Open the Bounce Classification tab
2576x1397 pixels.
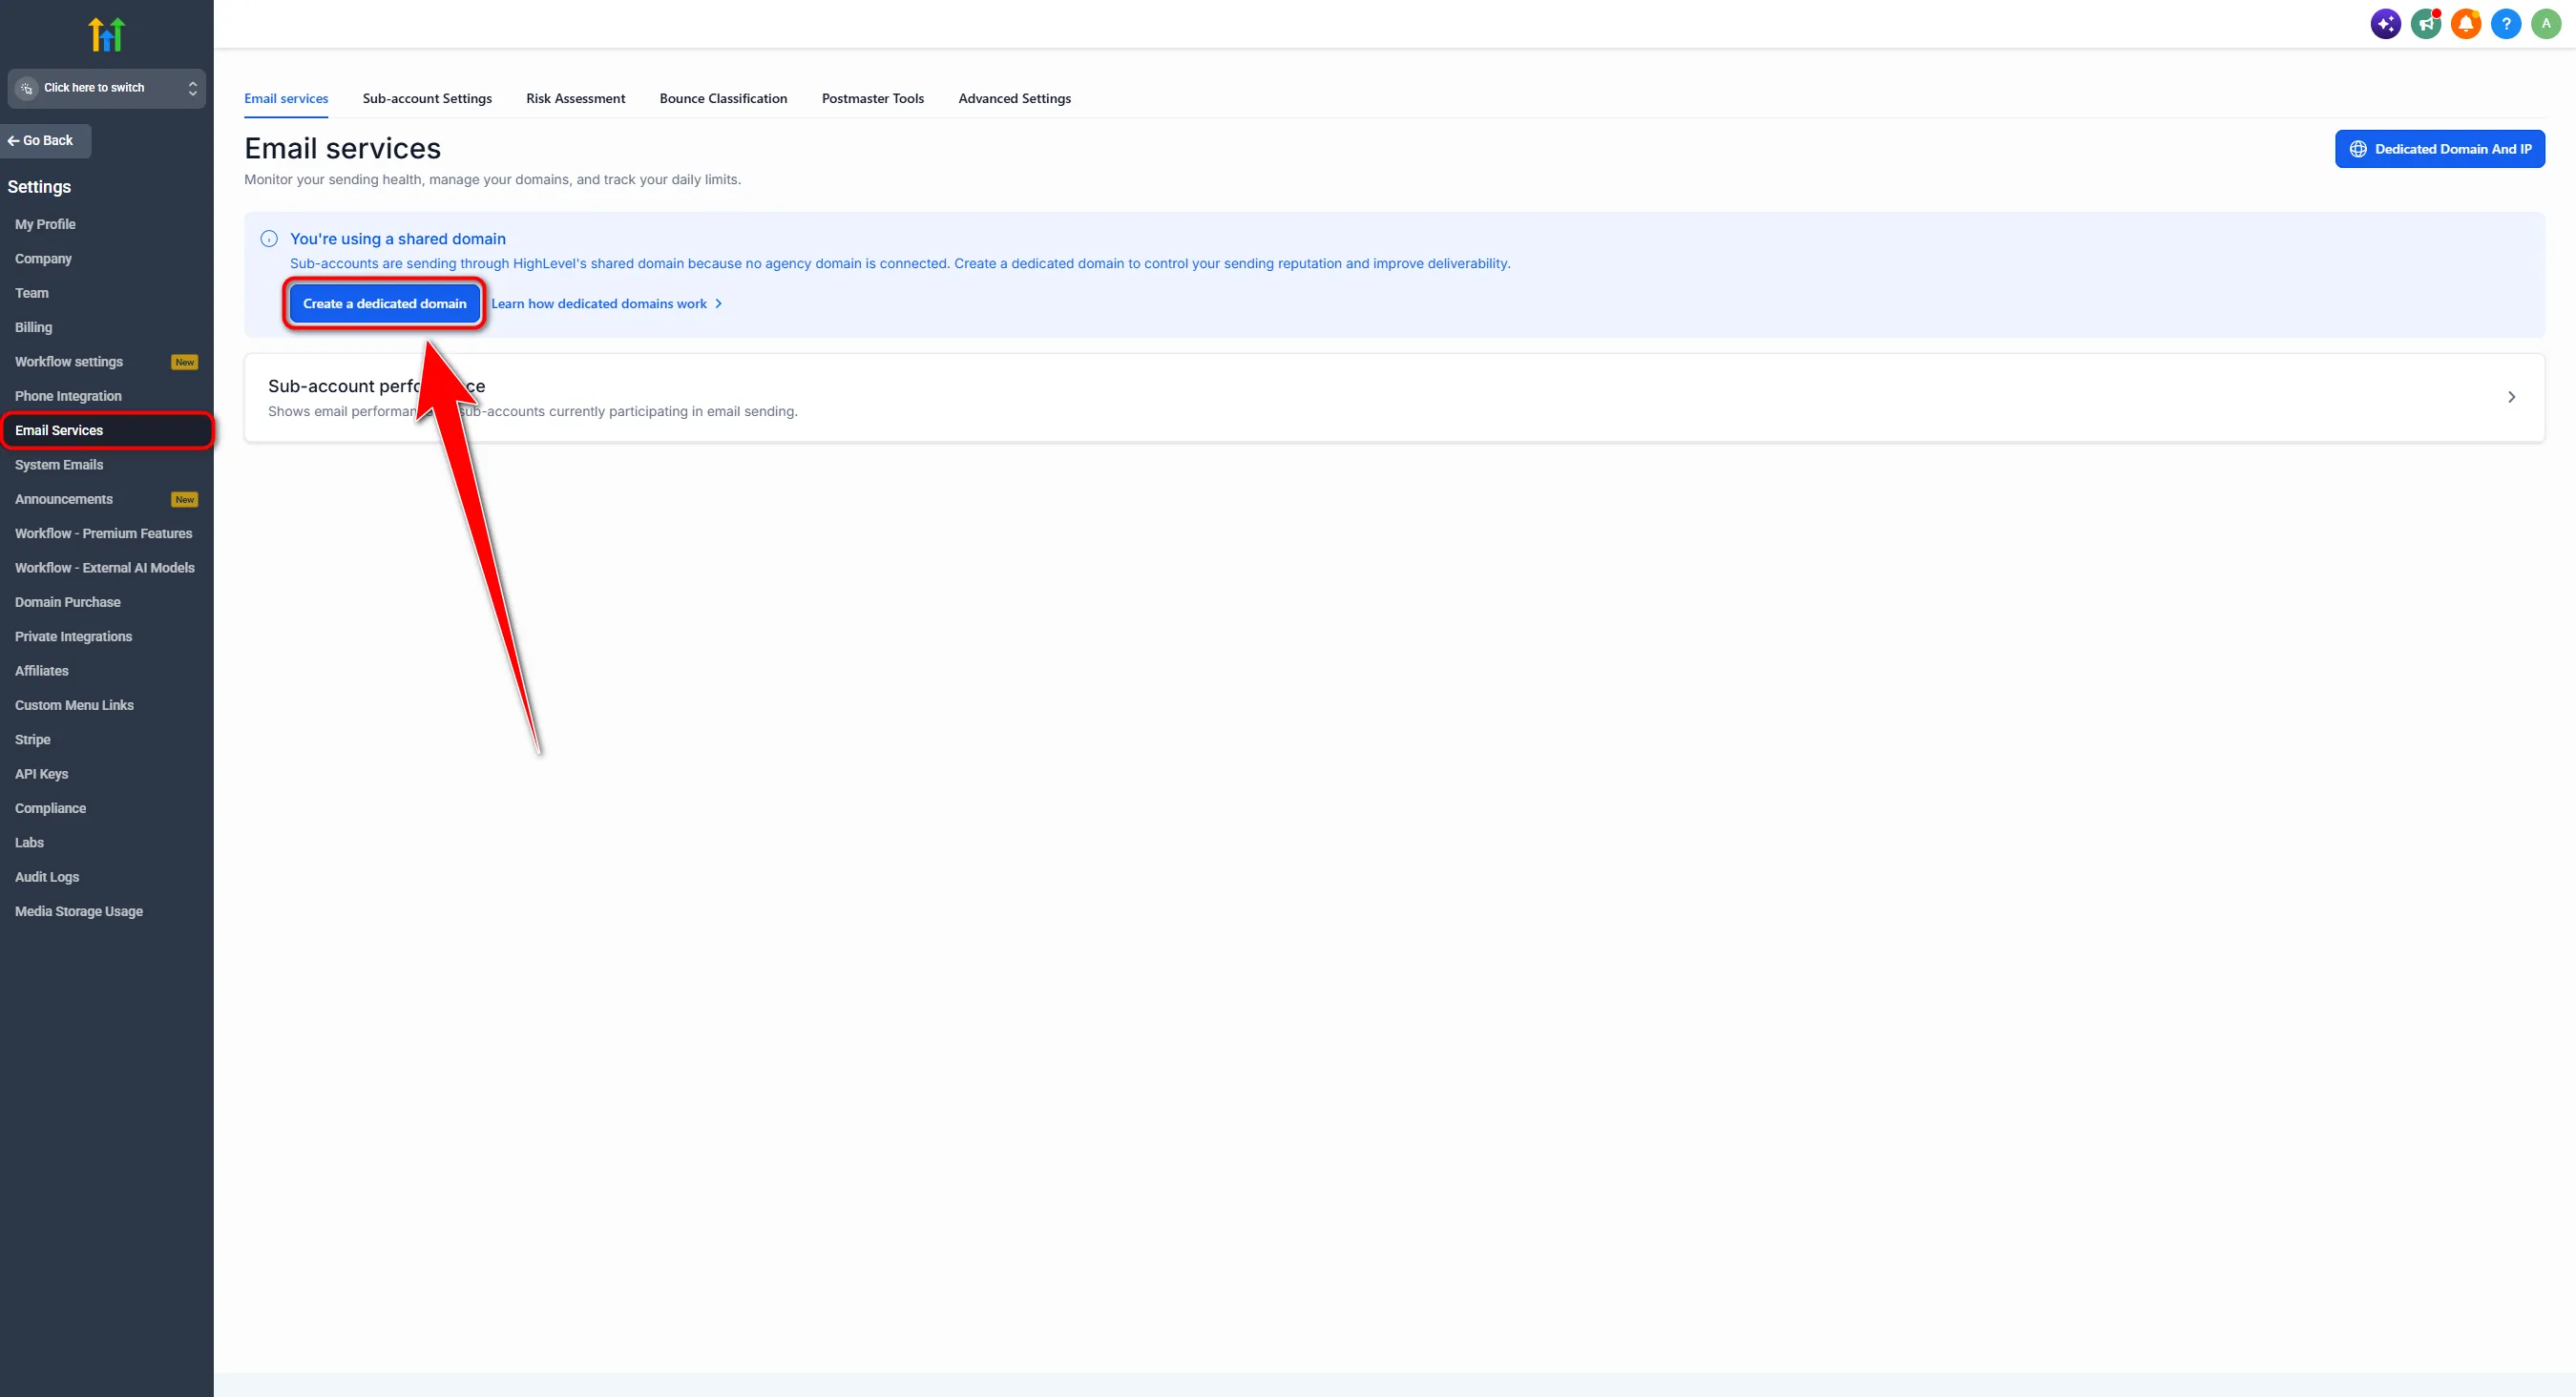723,98
